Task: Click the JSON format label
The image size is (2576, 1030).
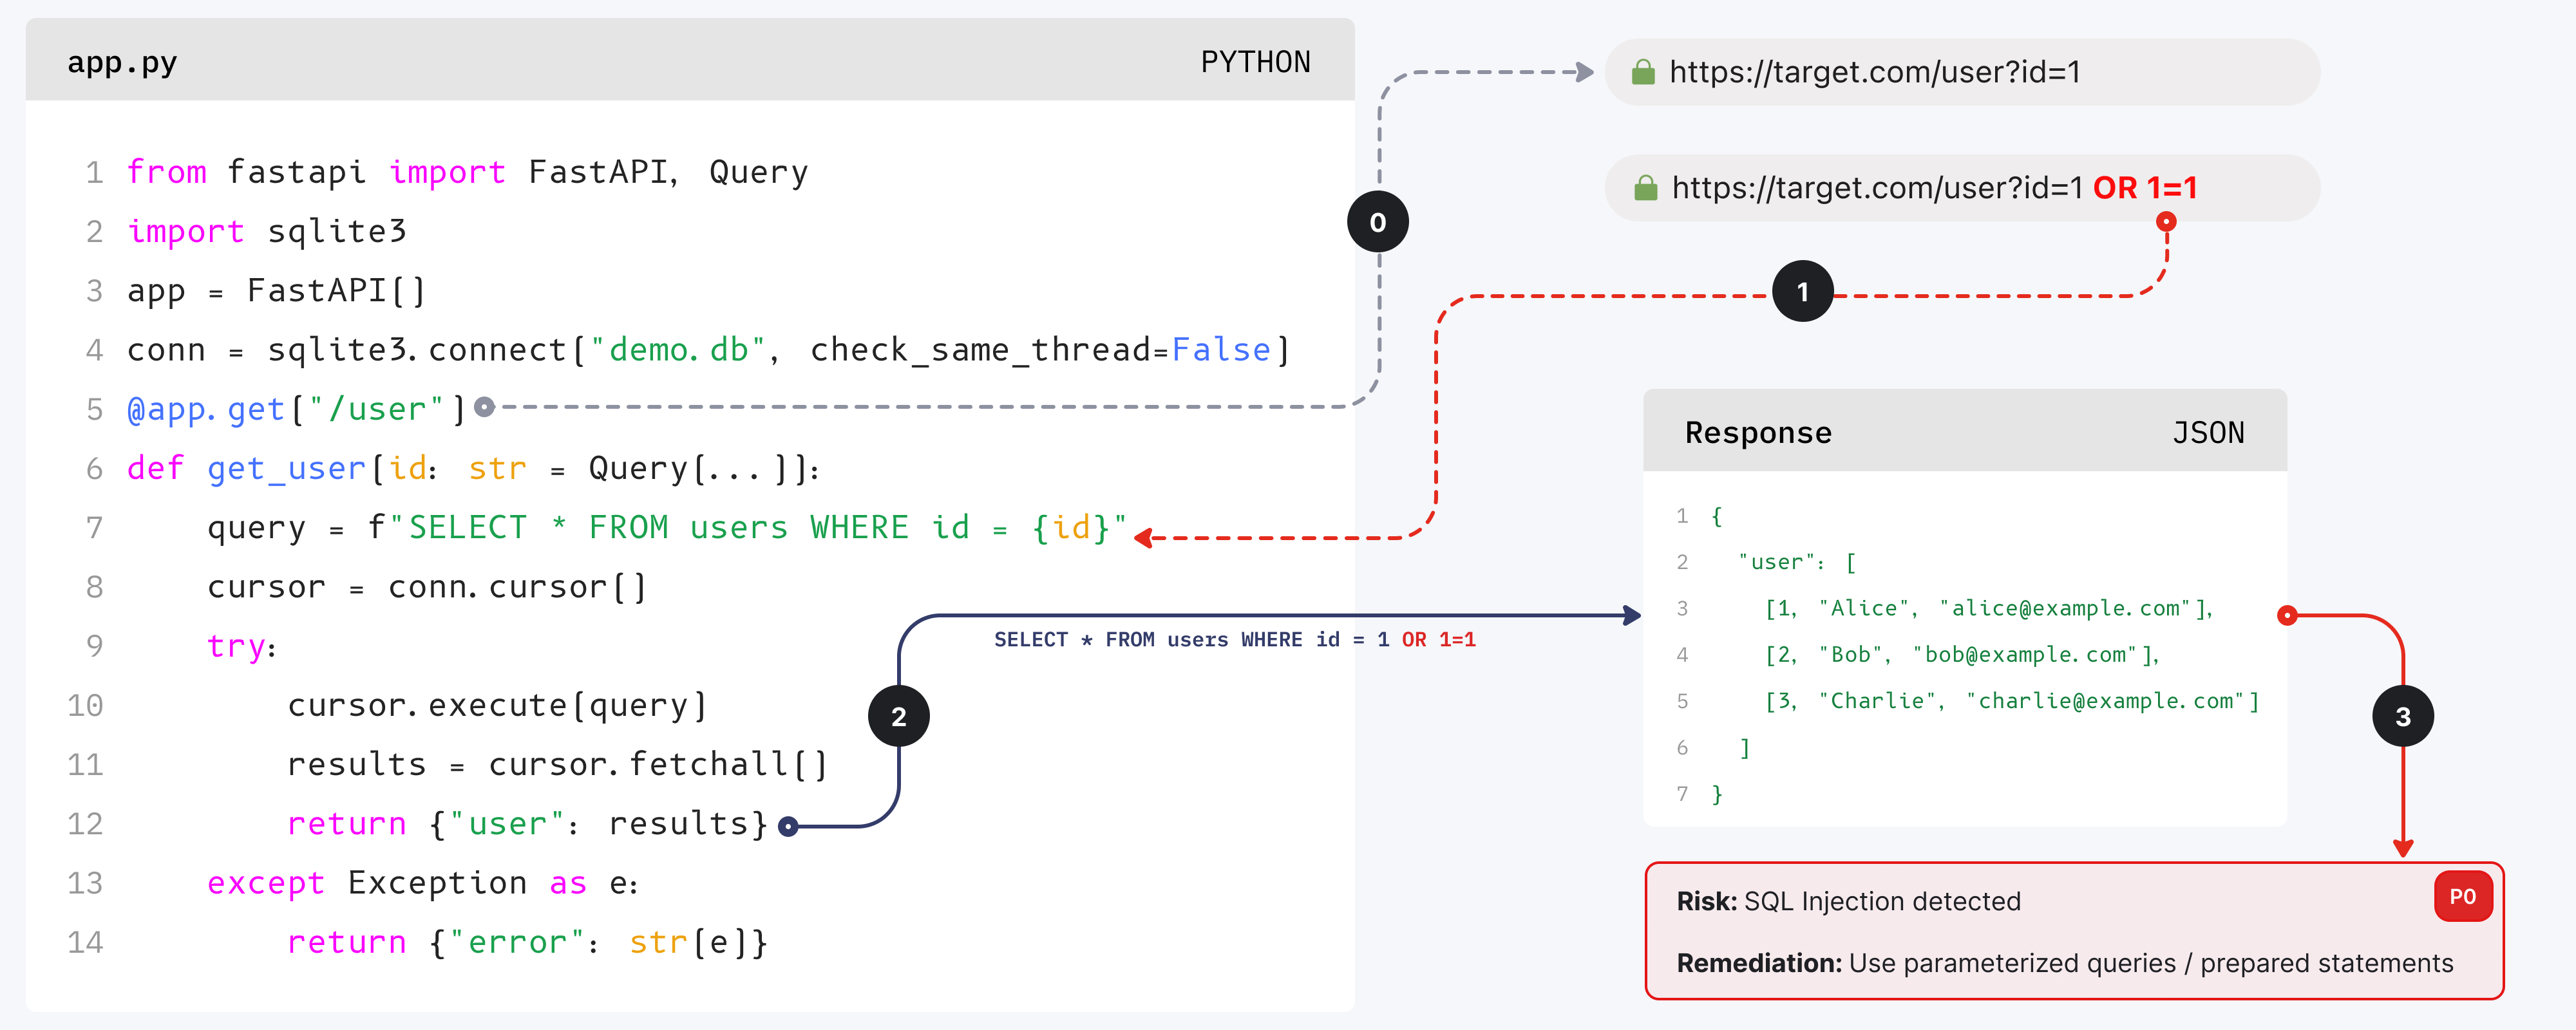Action: tap(2208, 432)
